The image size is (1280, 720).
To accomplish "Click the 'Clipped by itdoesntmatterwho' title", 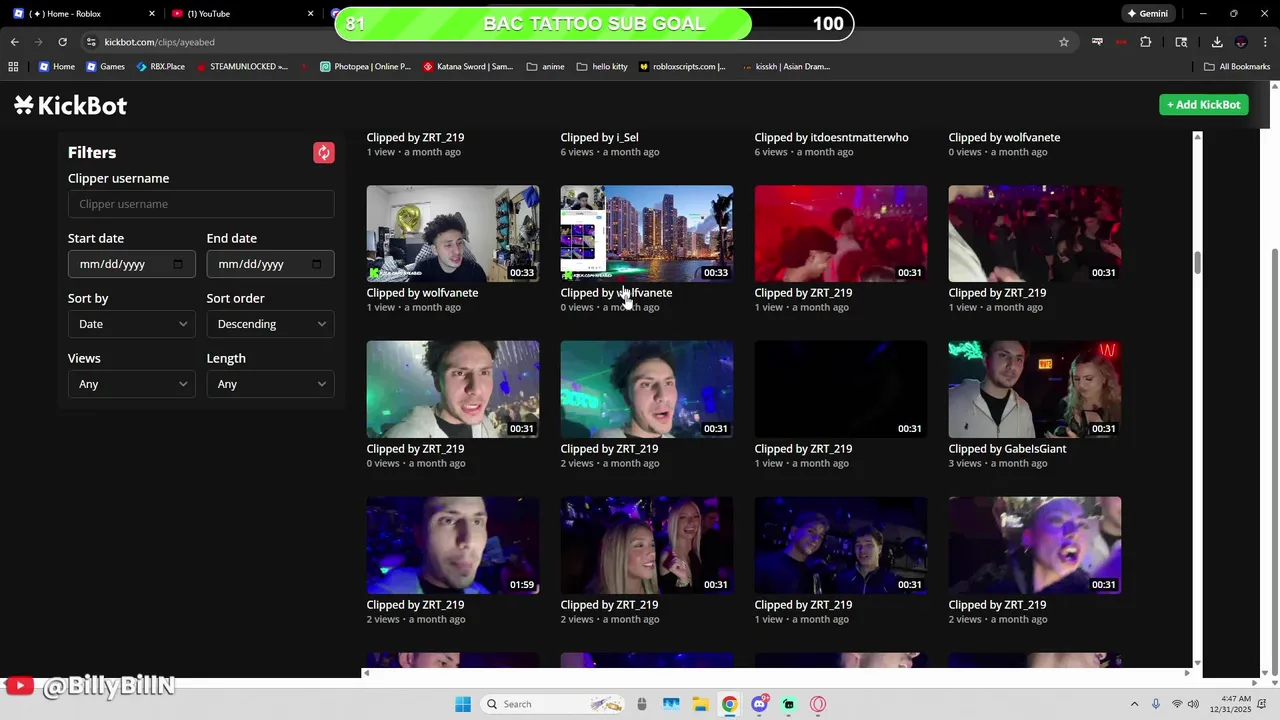I will tap(831, 137).
